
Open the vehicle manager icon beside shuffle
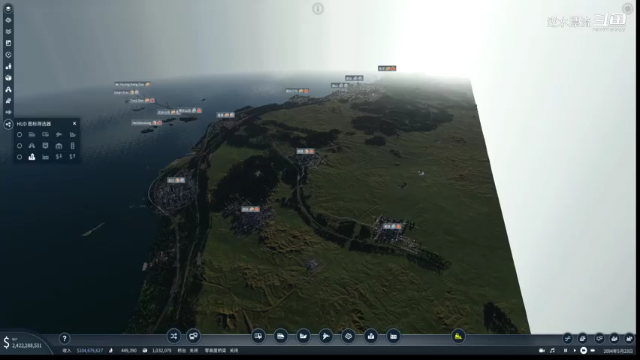[x=193, y=336]
